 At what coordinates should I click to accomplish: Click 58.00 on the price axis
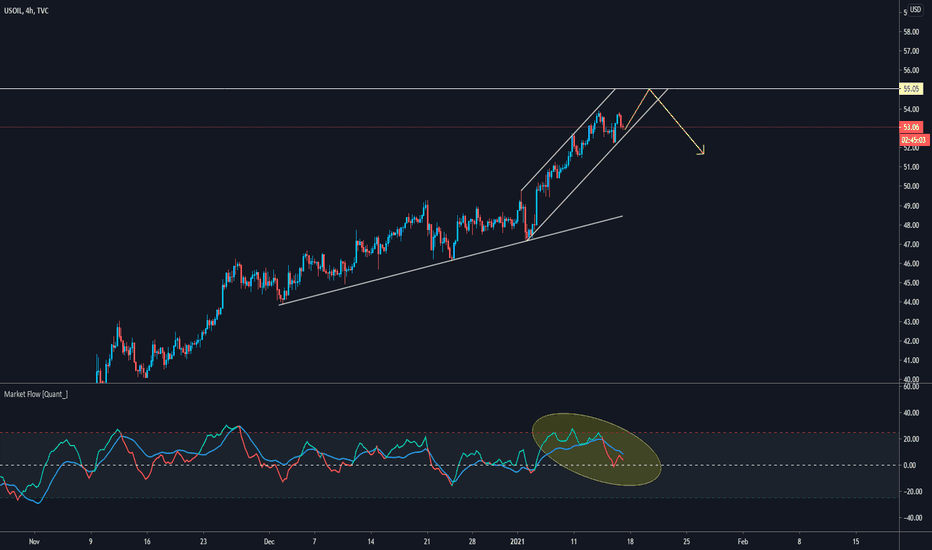(x=911, y=32)
